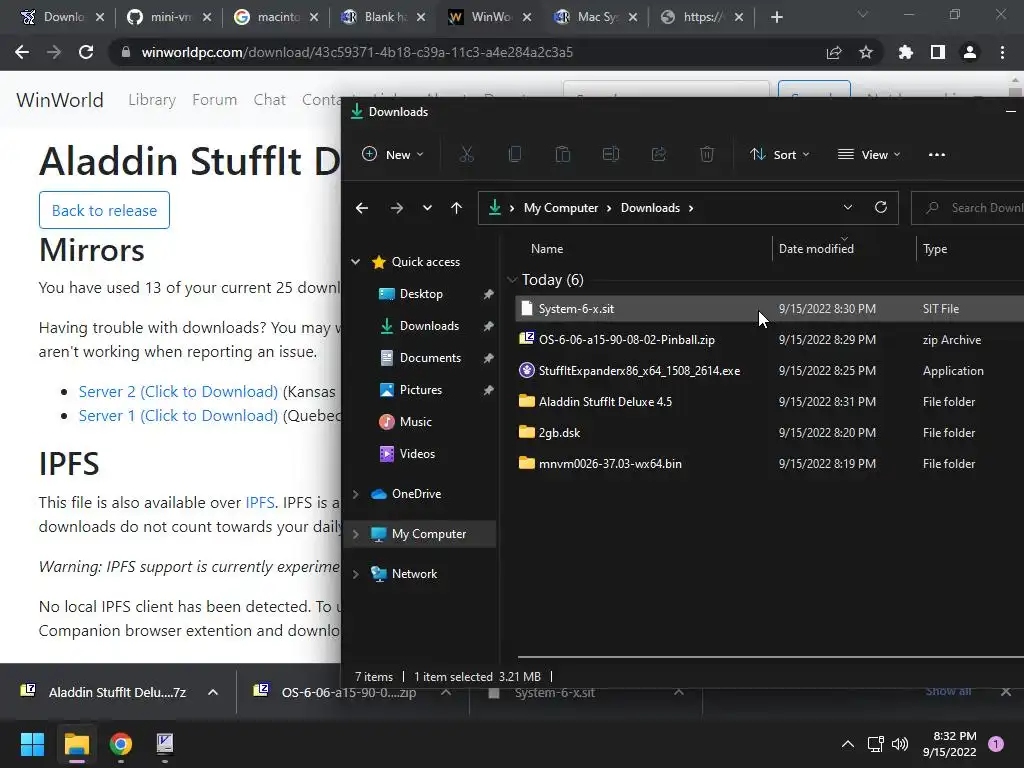This screenshot has width=1024, height=768.
Task: Click the Share icon in Explorer toolbar
Action: coord(658,155)
